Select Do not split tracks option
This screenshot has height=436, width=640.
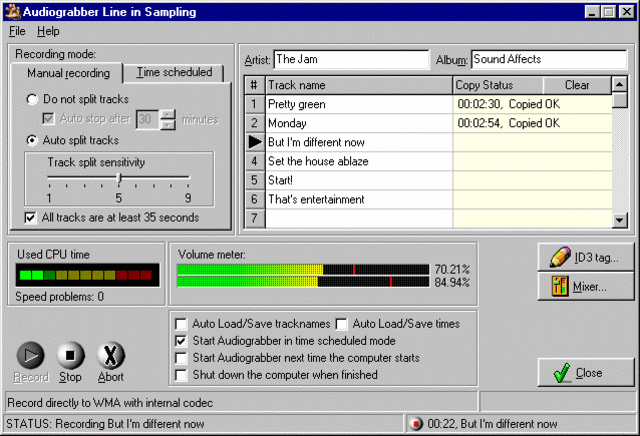33,100
